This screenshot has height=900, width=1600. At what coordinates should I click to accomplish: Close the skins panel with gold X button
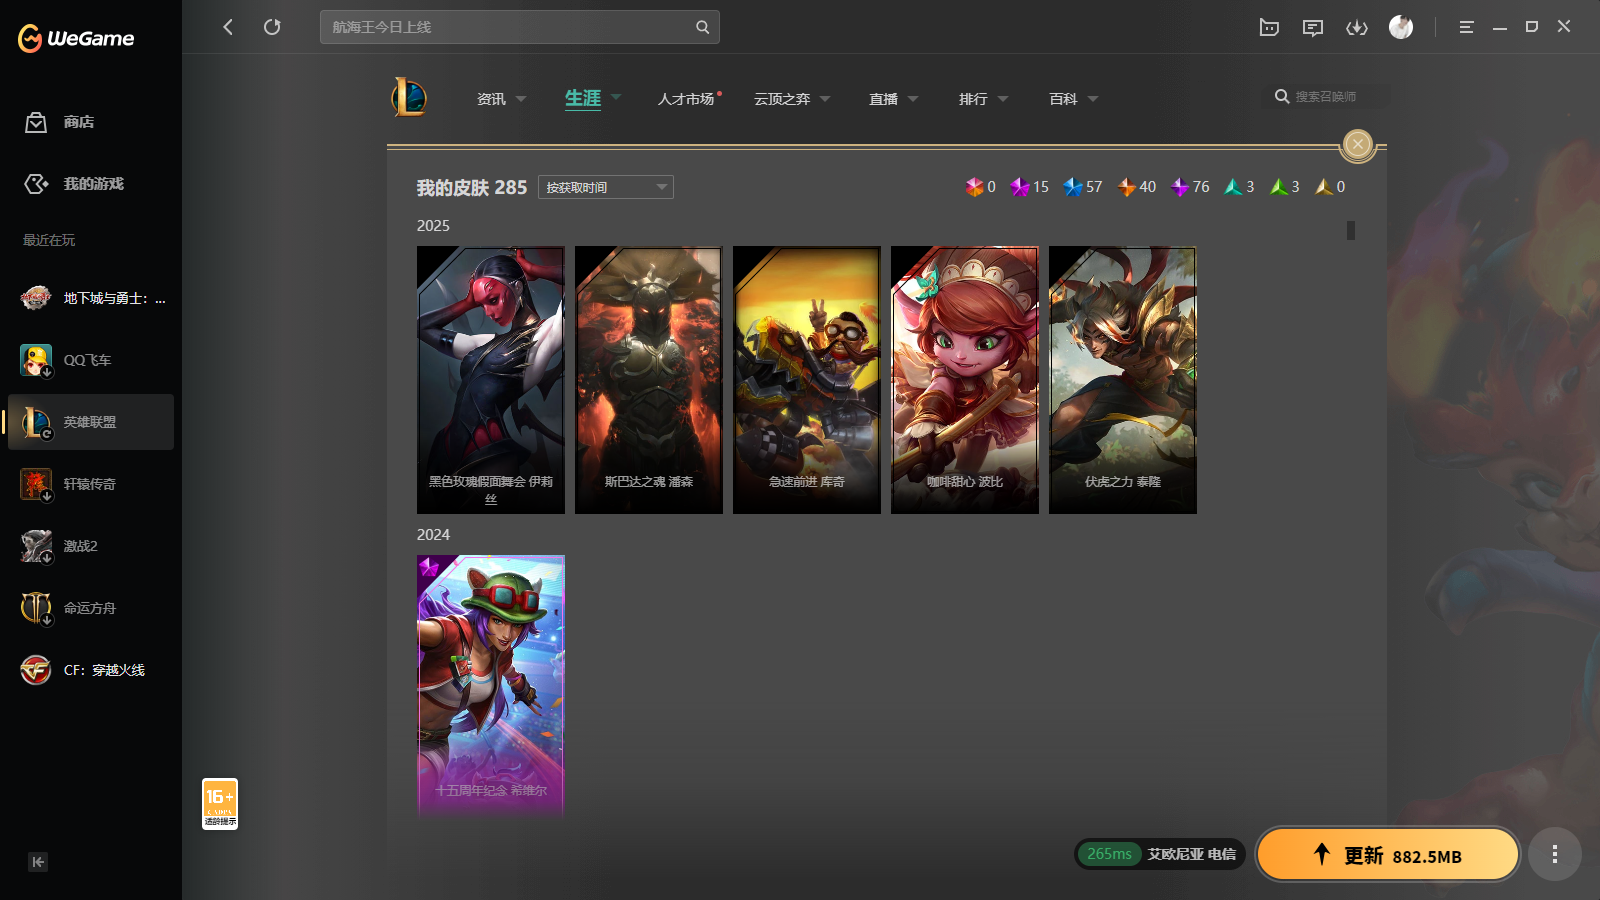pos(1358,145)
